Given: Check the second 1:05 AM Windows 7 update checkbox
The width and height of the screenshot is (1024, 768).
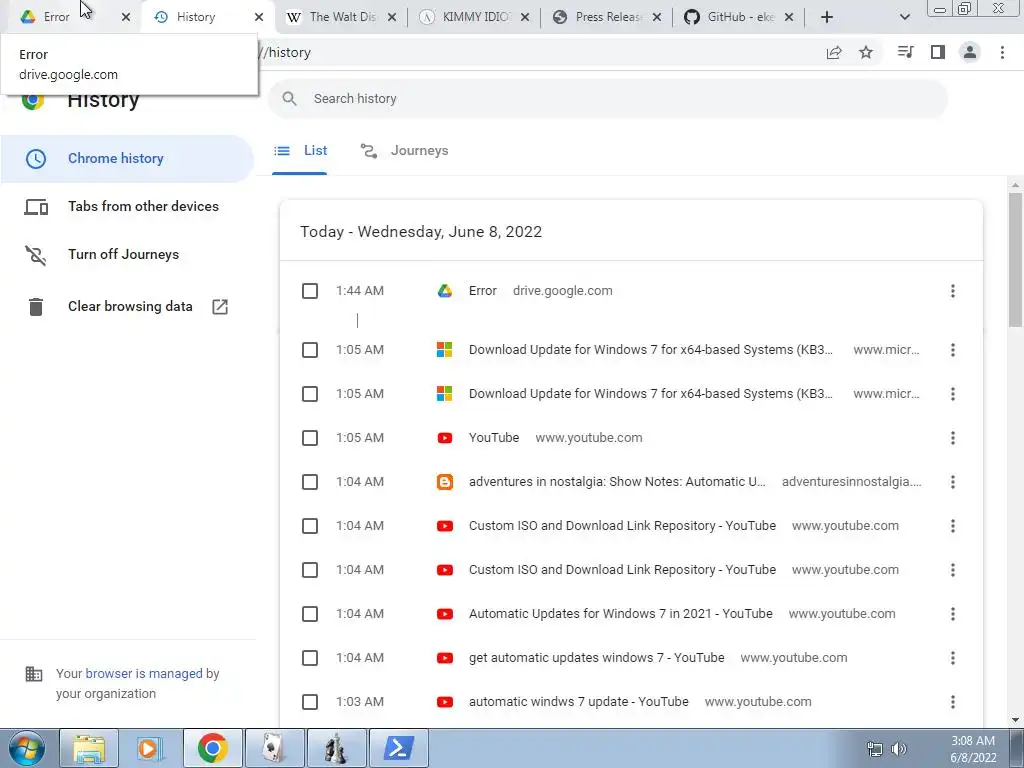Looking at the screenshot, I should [310, 394].
